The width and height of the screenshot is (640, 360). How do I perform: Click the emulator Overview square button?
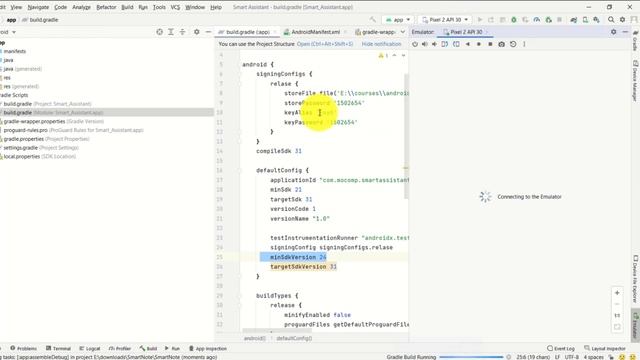click(490, 44)
